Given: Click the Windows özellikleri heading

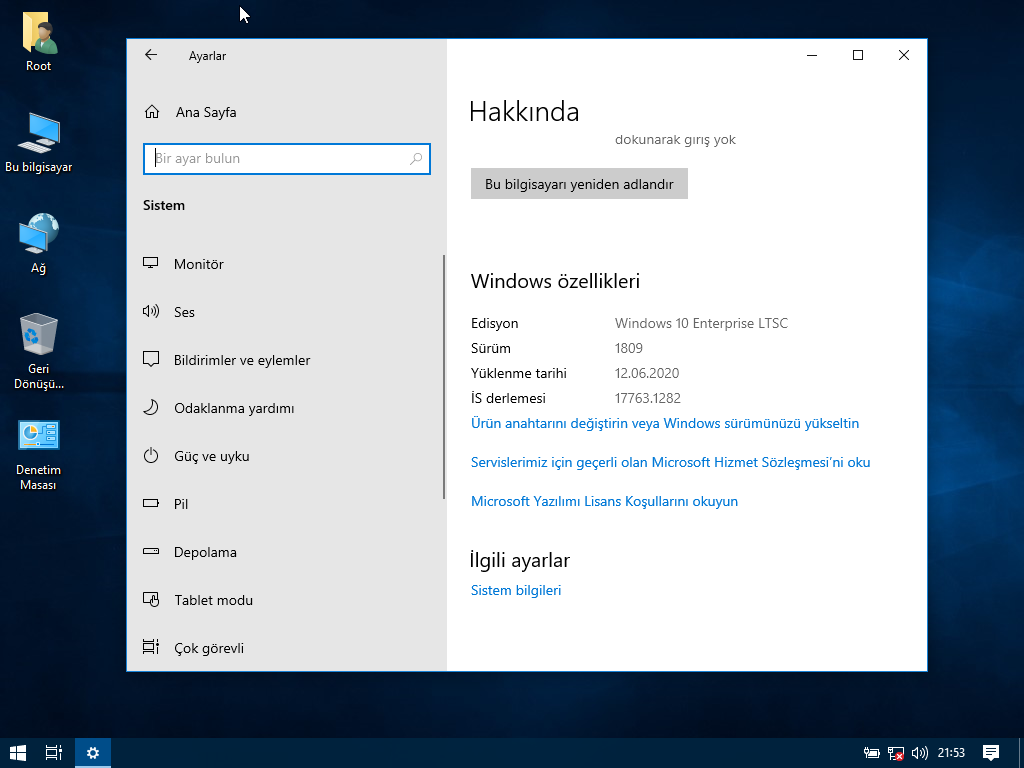Looking at the screenshot, I should pos(555,281).
